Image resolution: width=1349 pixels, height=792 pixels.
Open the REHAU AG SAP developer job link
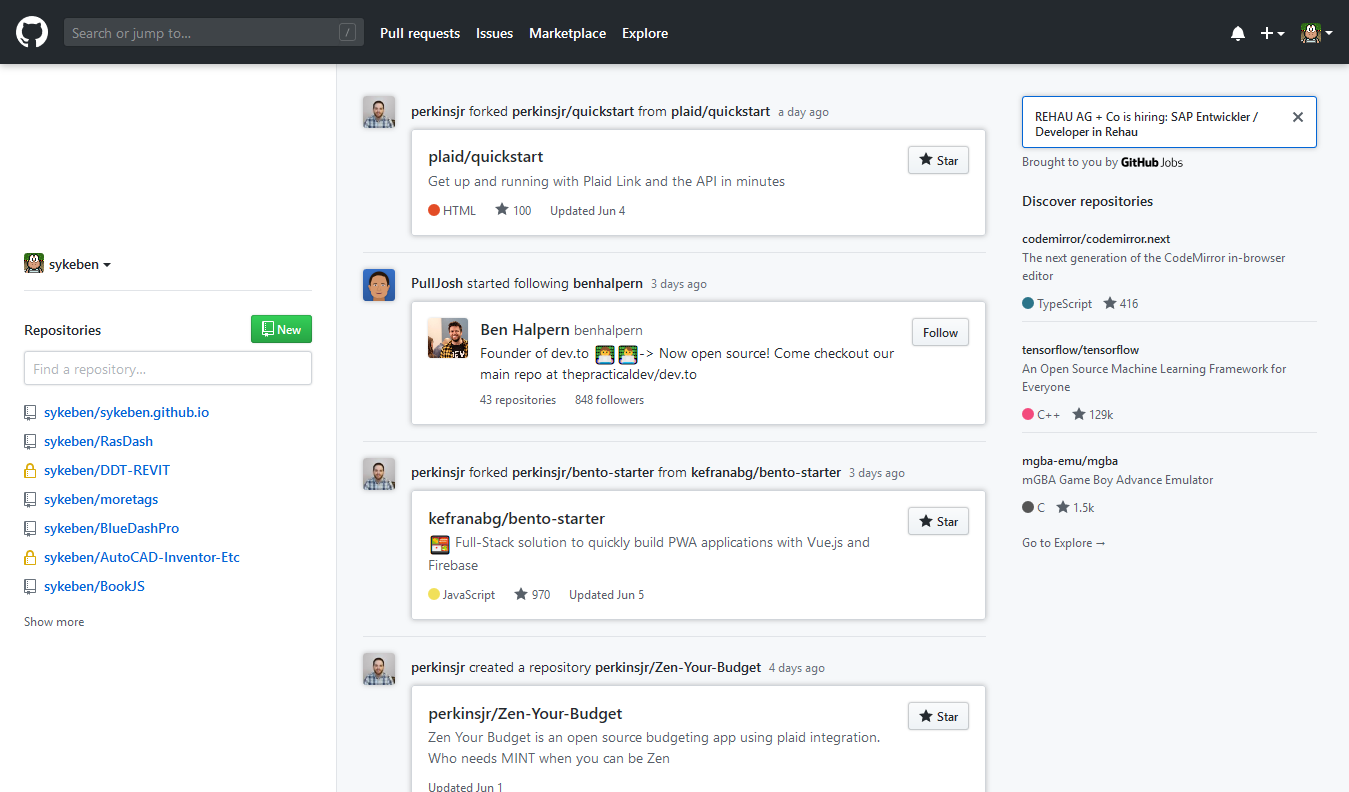(x=1146, y=124)
